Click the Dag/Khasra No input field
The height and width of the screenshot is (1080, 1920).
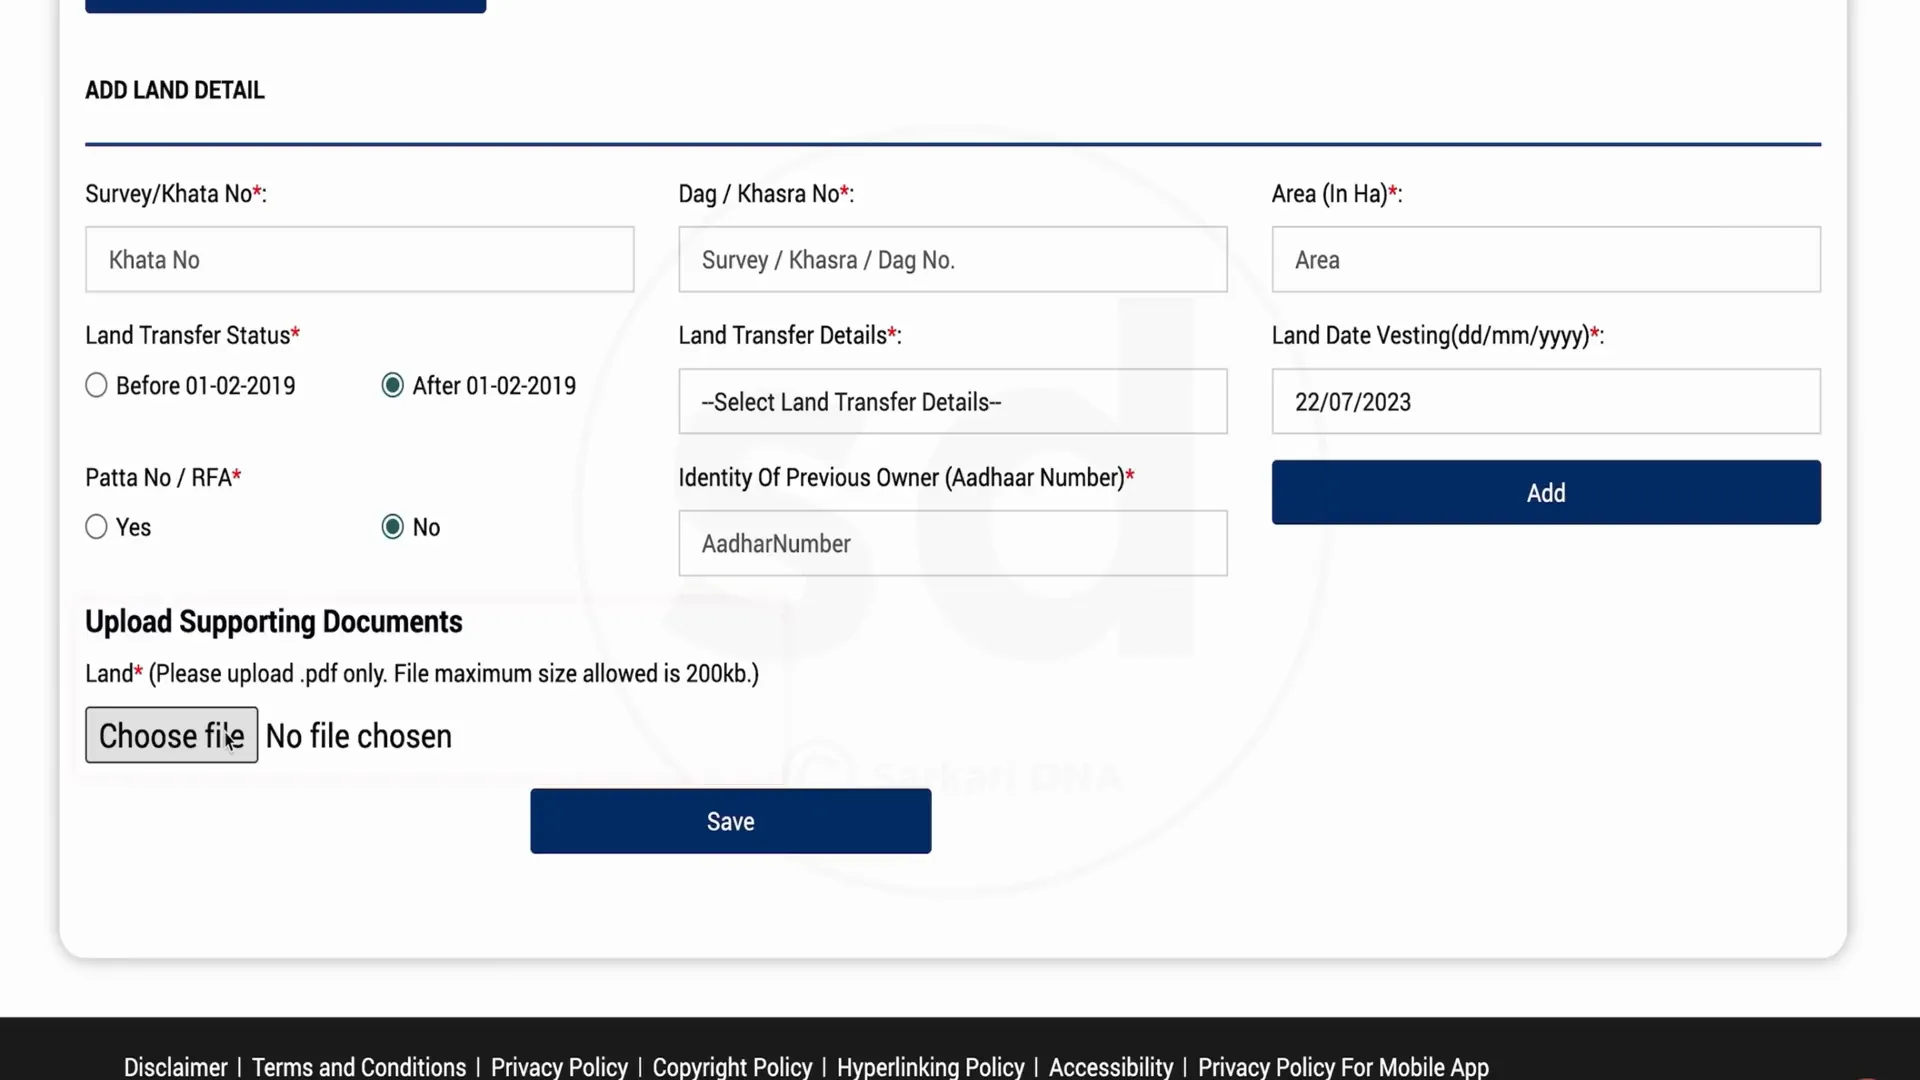[x=952, y=260]
